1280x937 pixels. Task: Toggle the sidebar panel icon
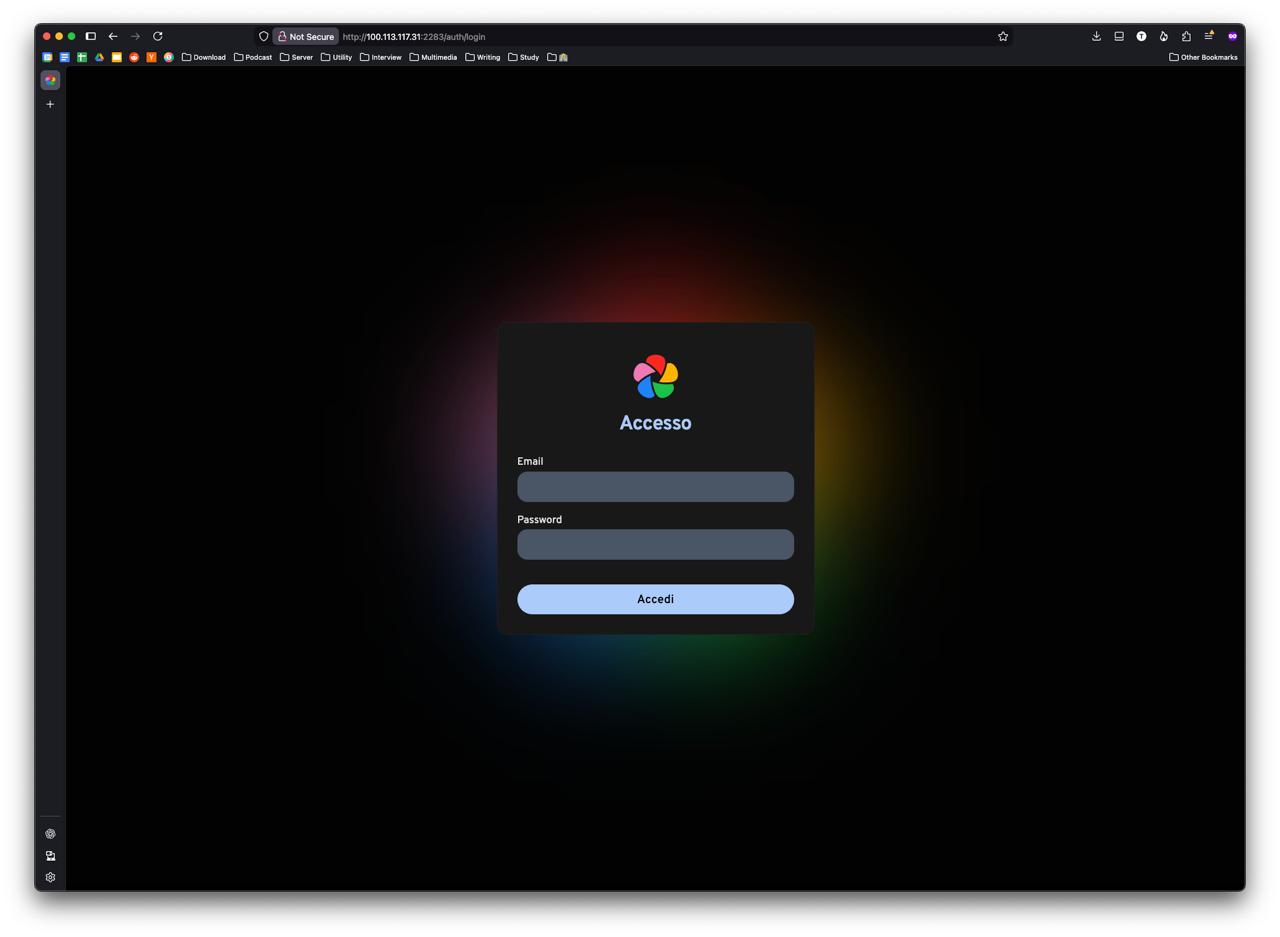(x=90, y=36)
